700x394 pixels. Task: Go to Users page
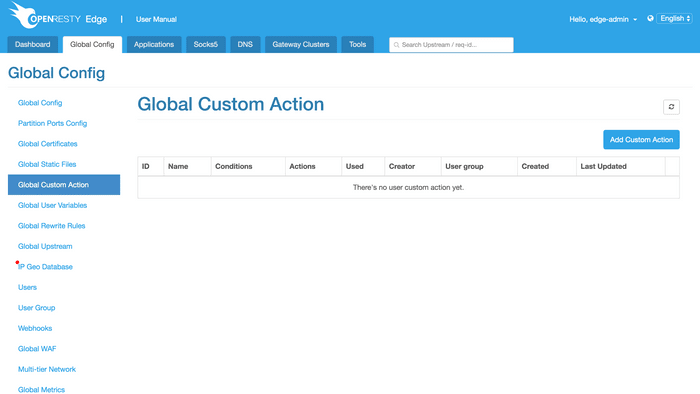[x=27, y=287]
